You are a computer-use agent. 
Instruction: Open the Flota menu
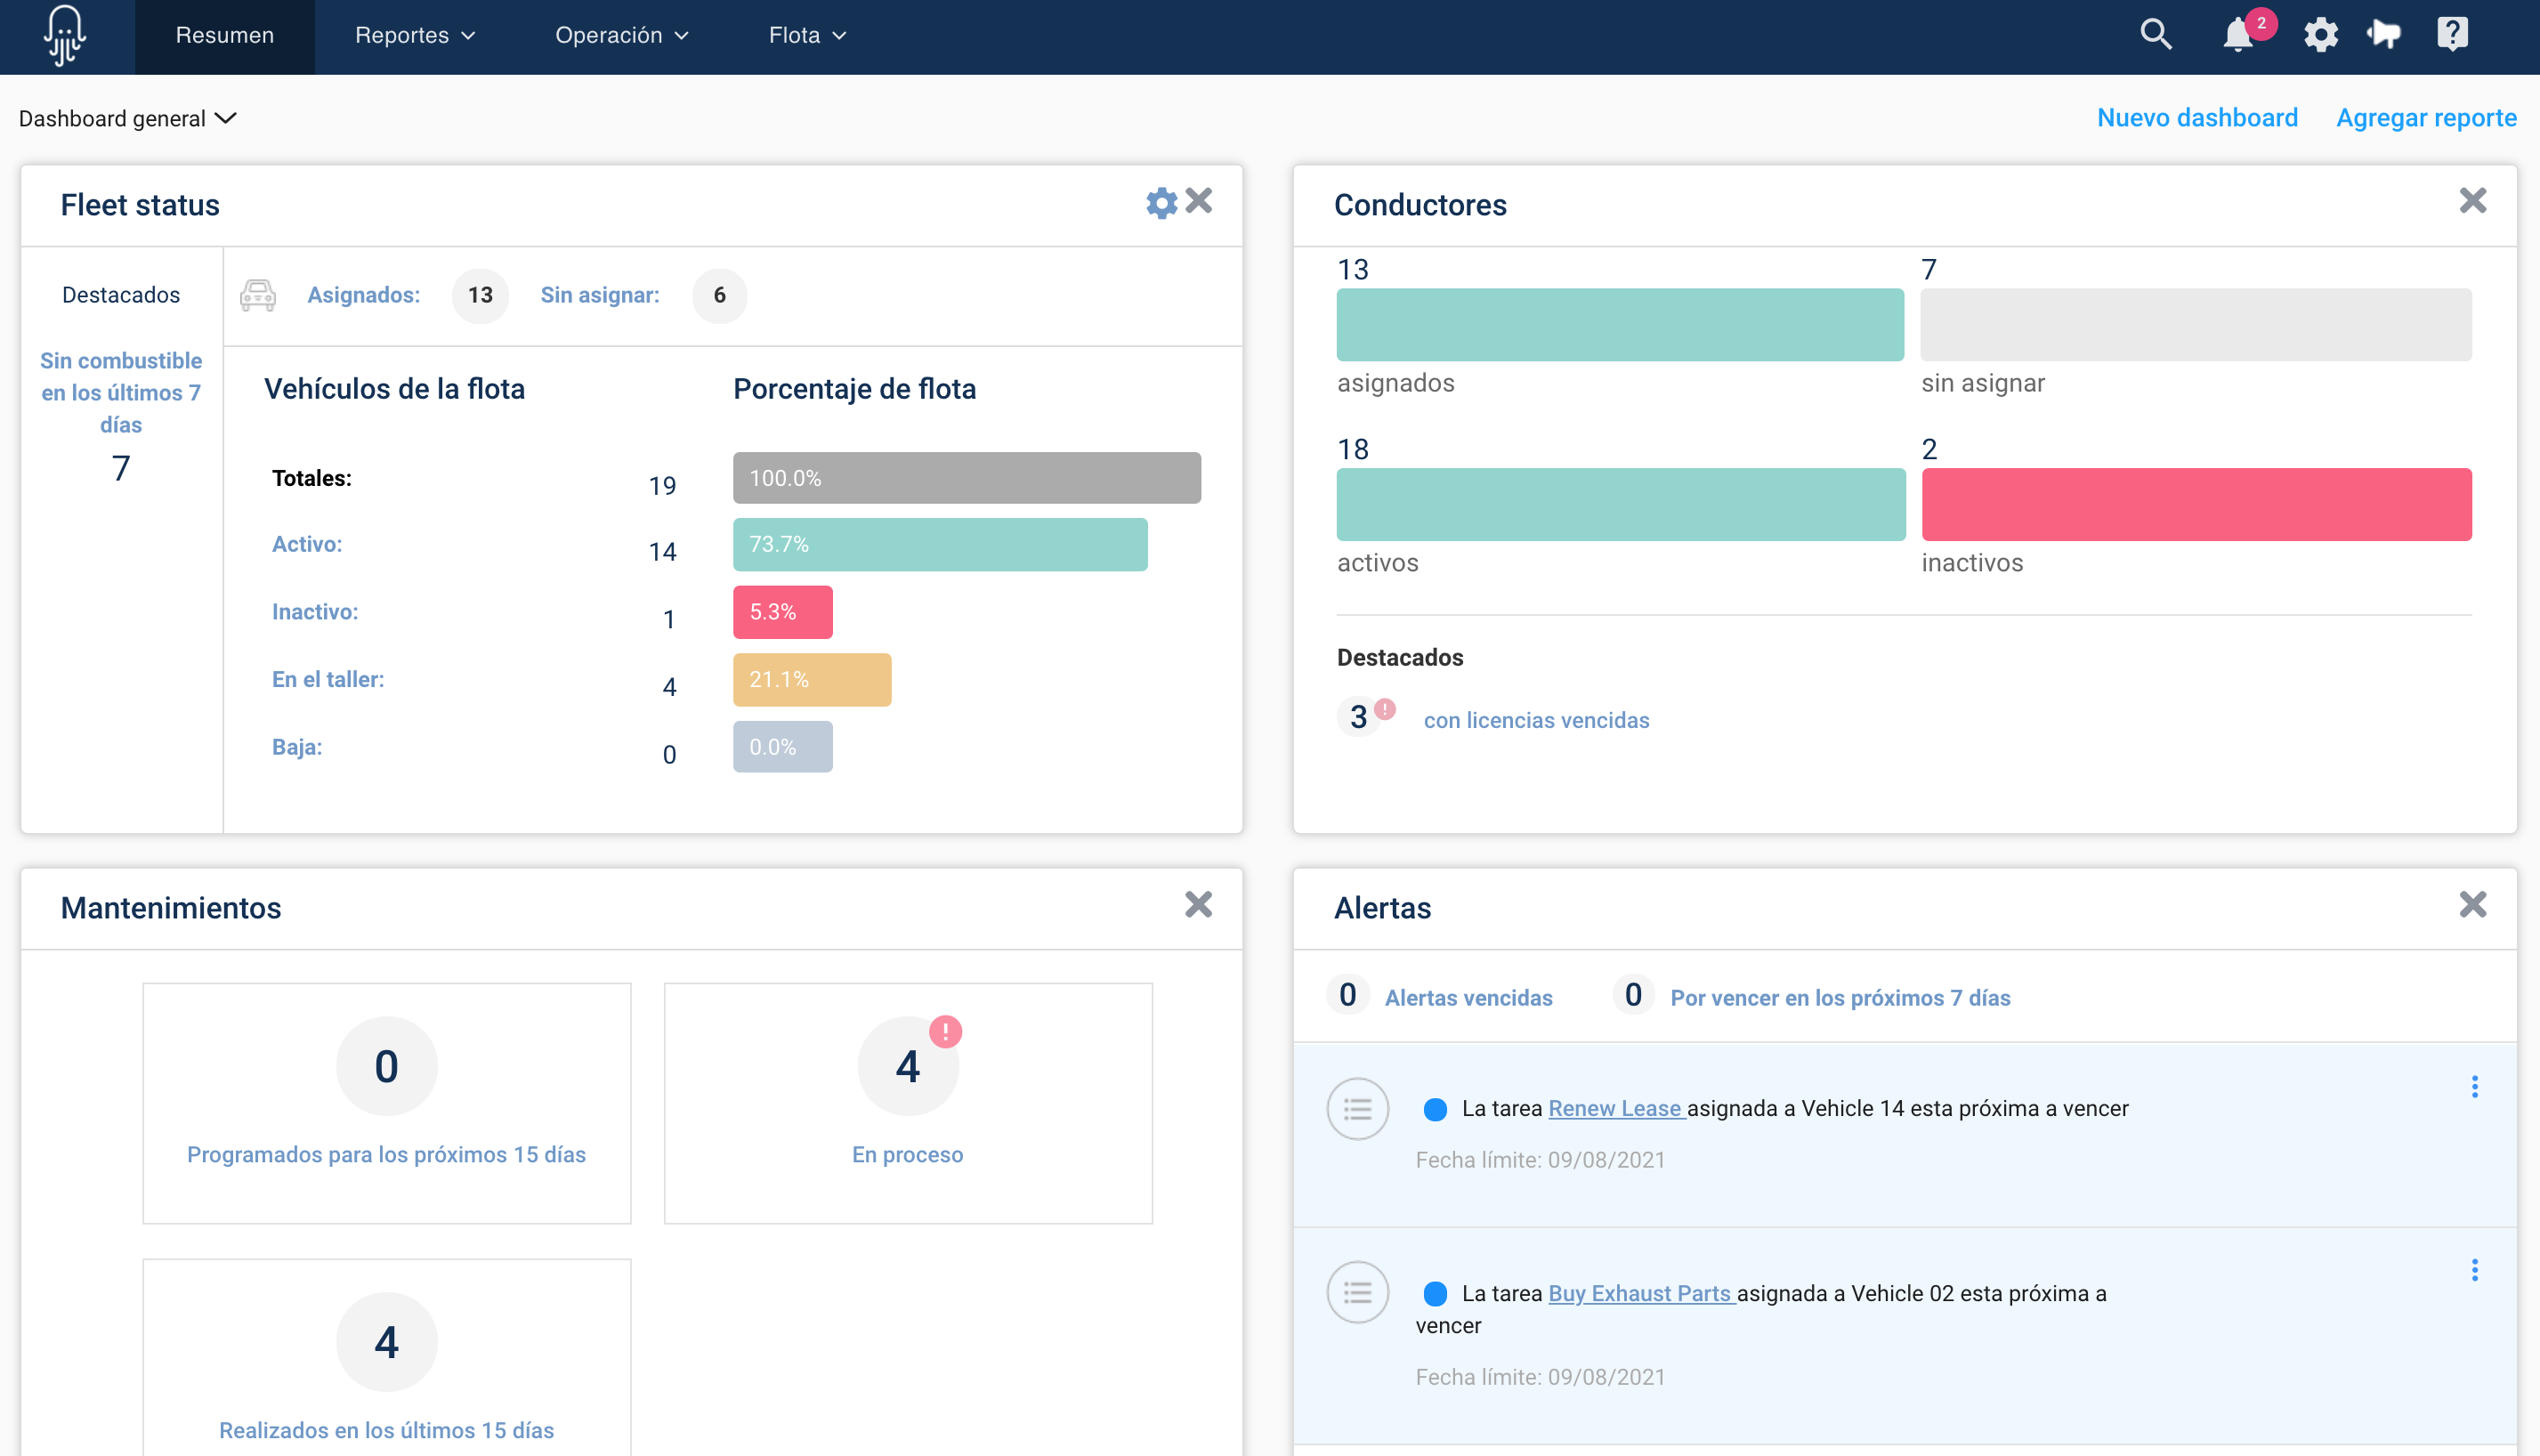tap(806, 35)
